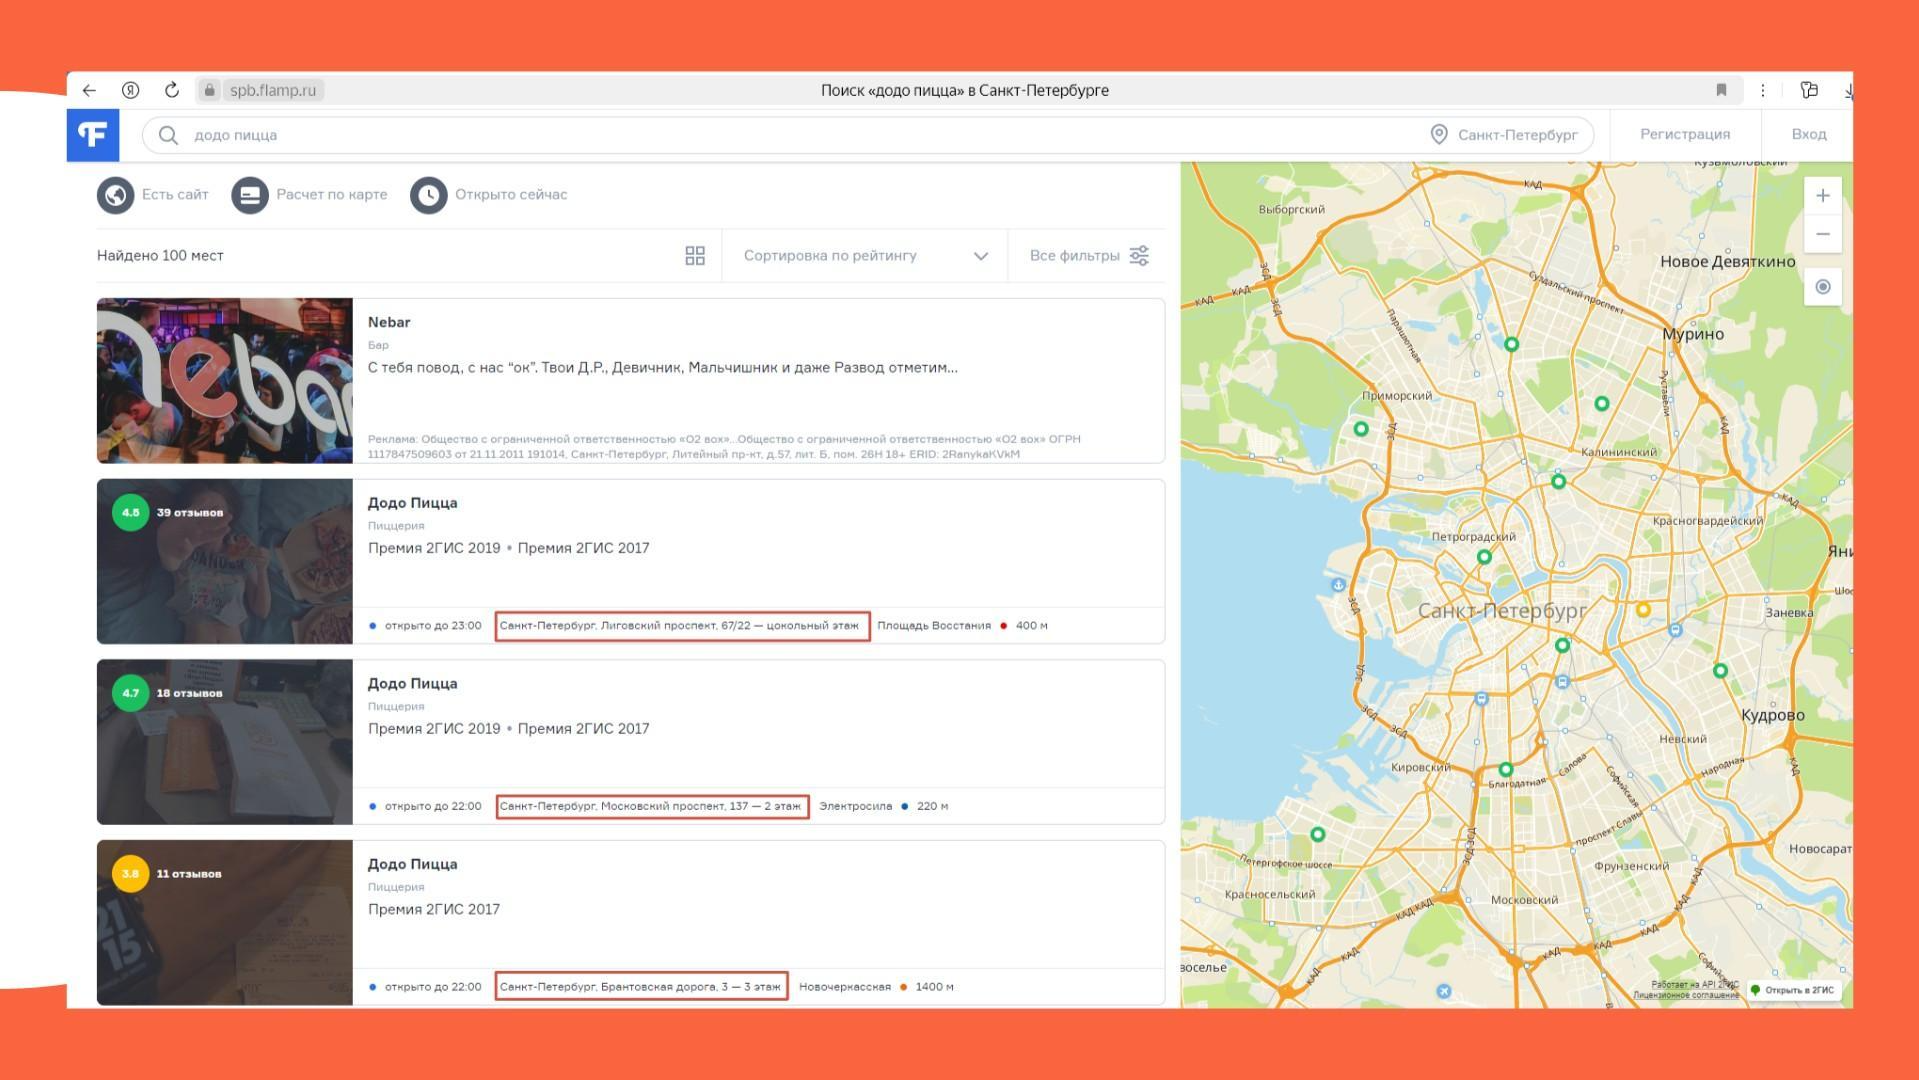Click '11 отзывов' reviews count
Viewport: 1919px width, 1080px height.
tap(189, 874)
